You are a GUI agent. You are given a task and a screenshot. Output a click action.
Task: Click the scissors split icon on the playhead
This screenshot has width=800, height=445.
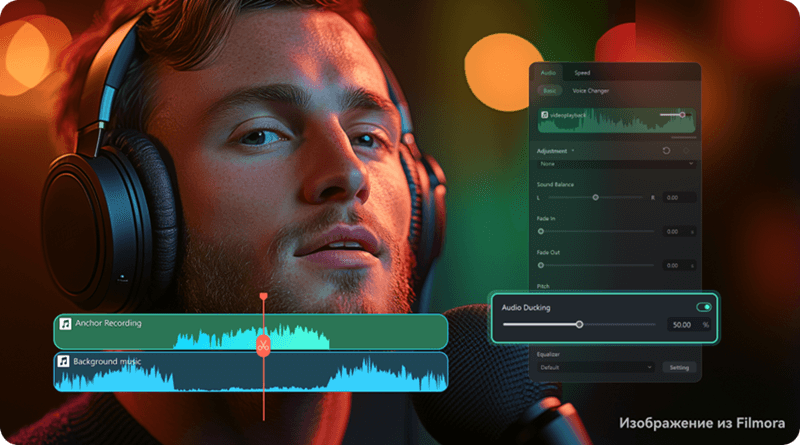coord(263,347)
